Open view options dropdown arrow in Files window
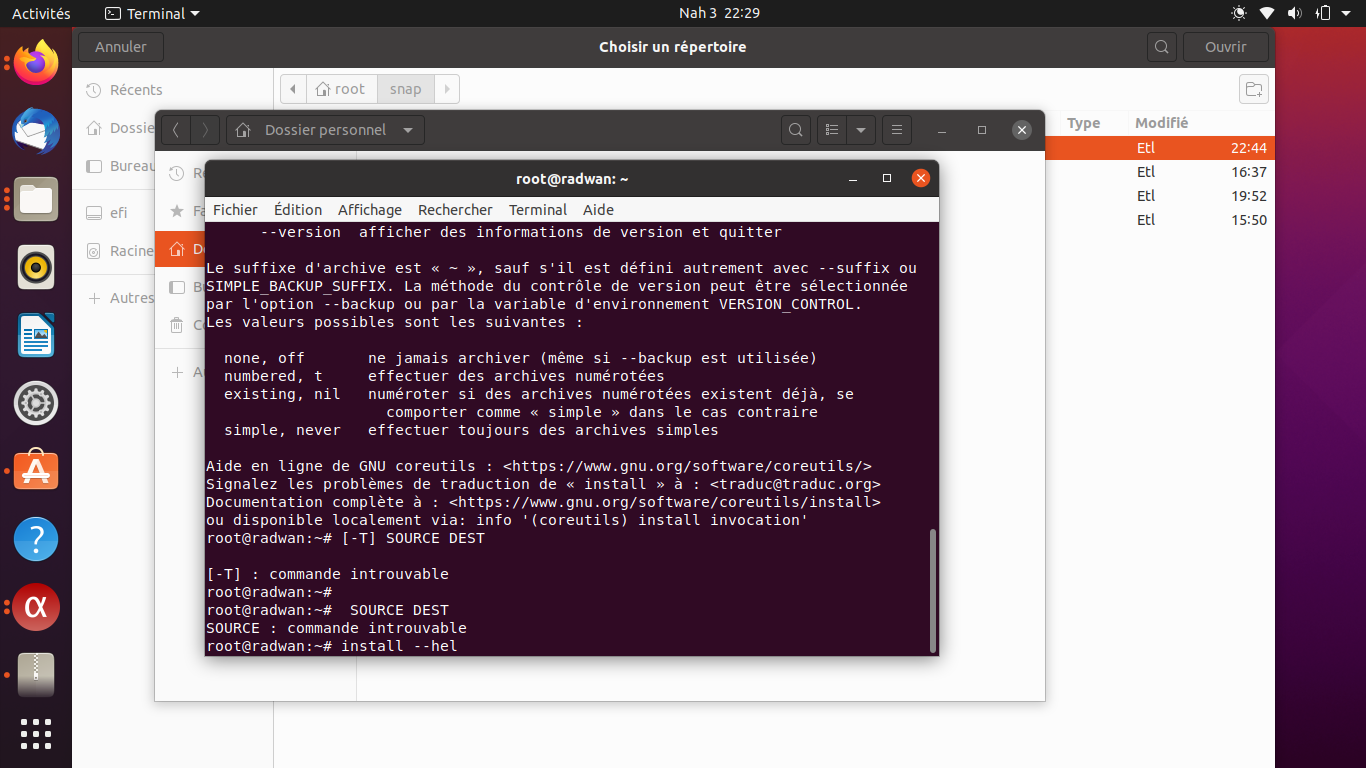Viewport: 1366px width, 768px height. (x=861, y=130)
